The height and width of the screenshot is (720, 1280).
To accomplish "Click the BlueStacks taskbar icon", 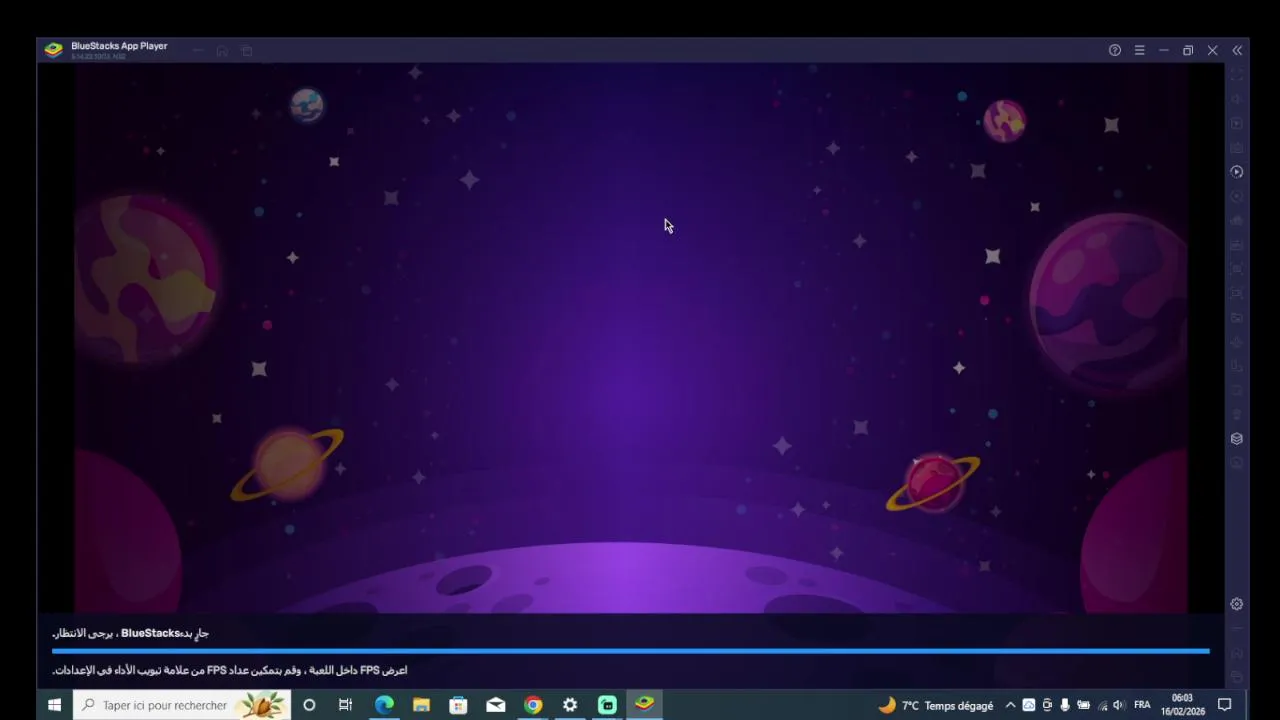I will pyautogui.click(x=645, y=705).
